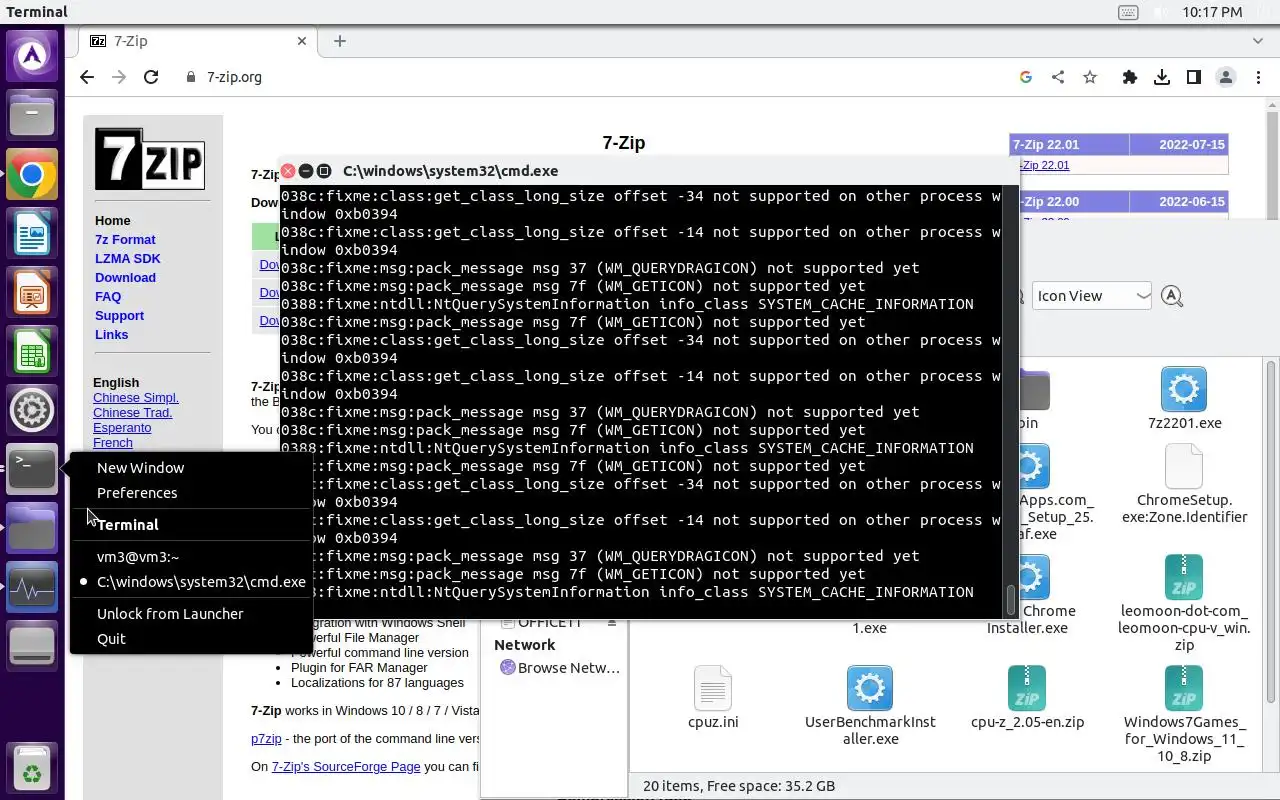Open LibreOffice Writer from the dock

point(32,234)
